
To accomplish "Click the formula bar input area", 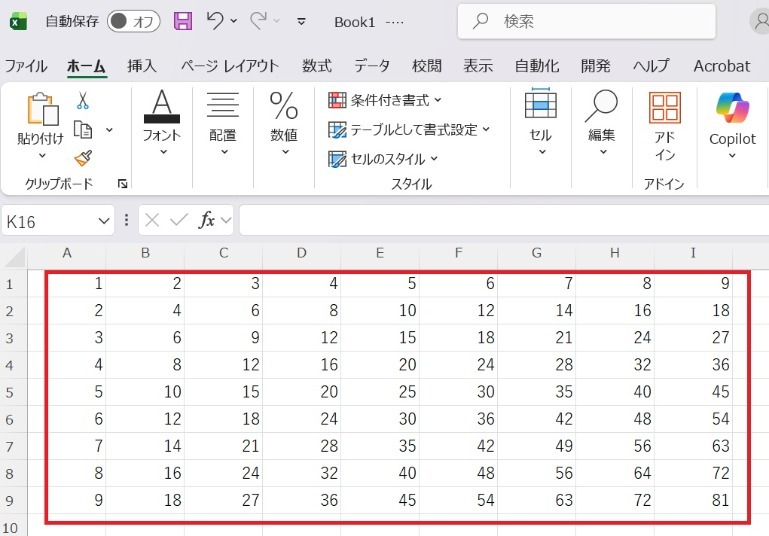I will point(504,221).
